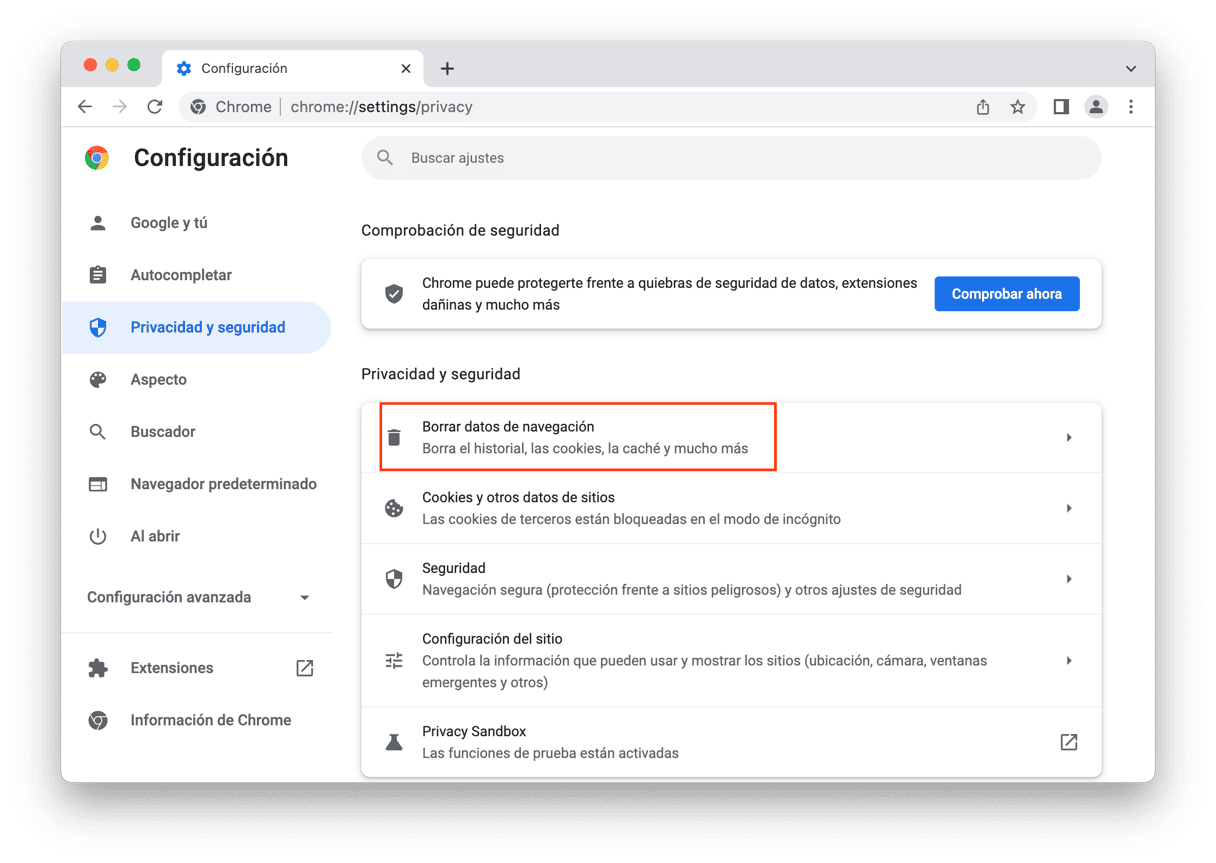Click the Información de Chrome logo icon
Viewport: 1216px width, 863px height.
tap(98, 720)
